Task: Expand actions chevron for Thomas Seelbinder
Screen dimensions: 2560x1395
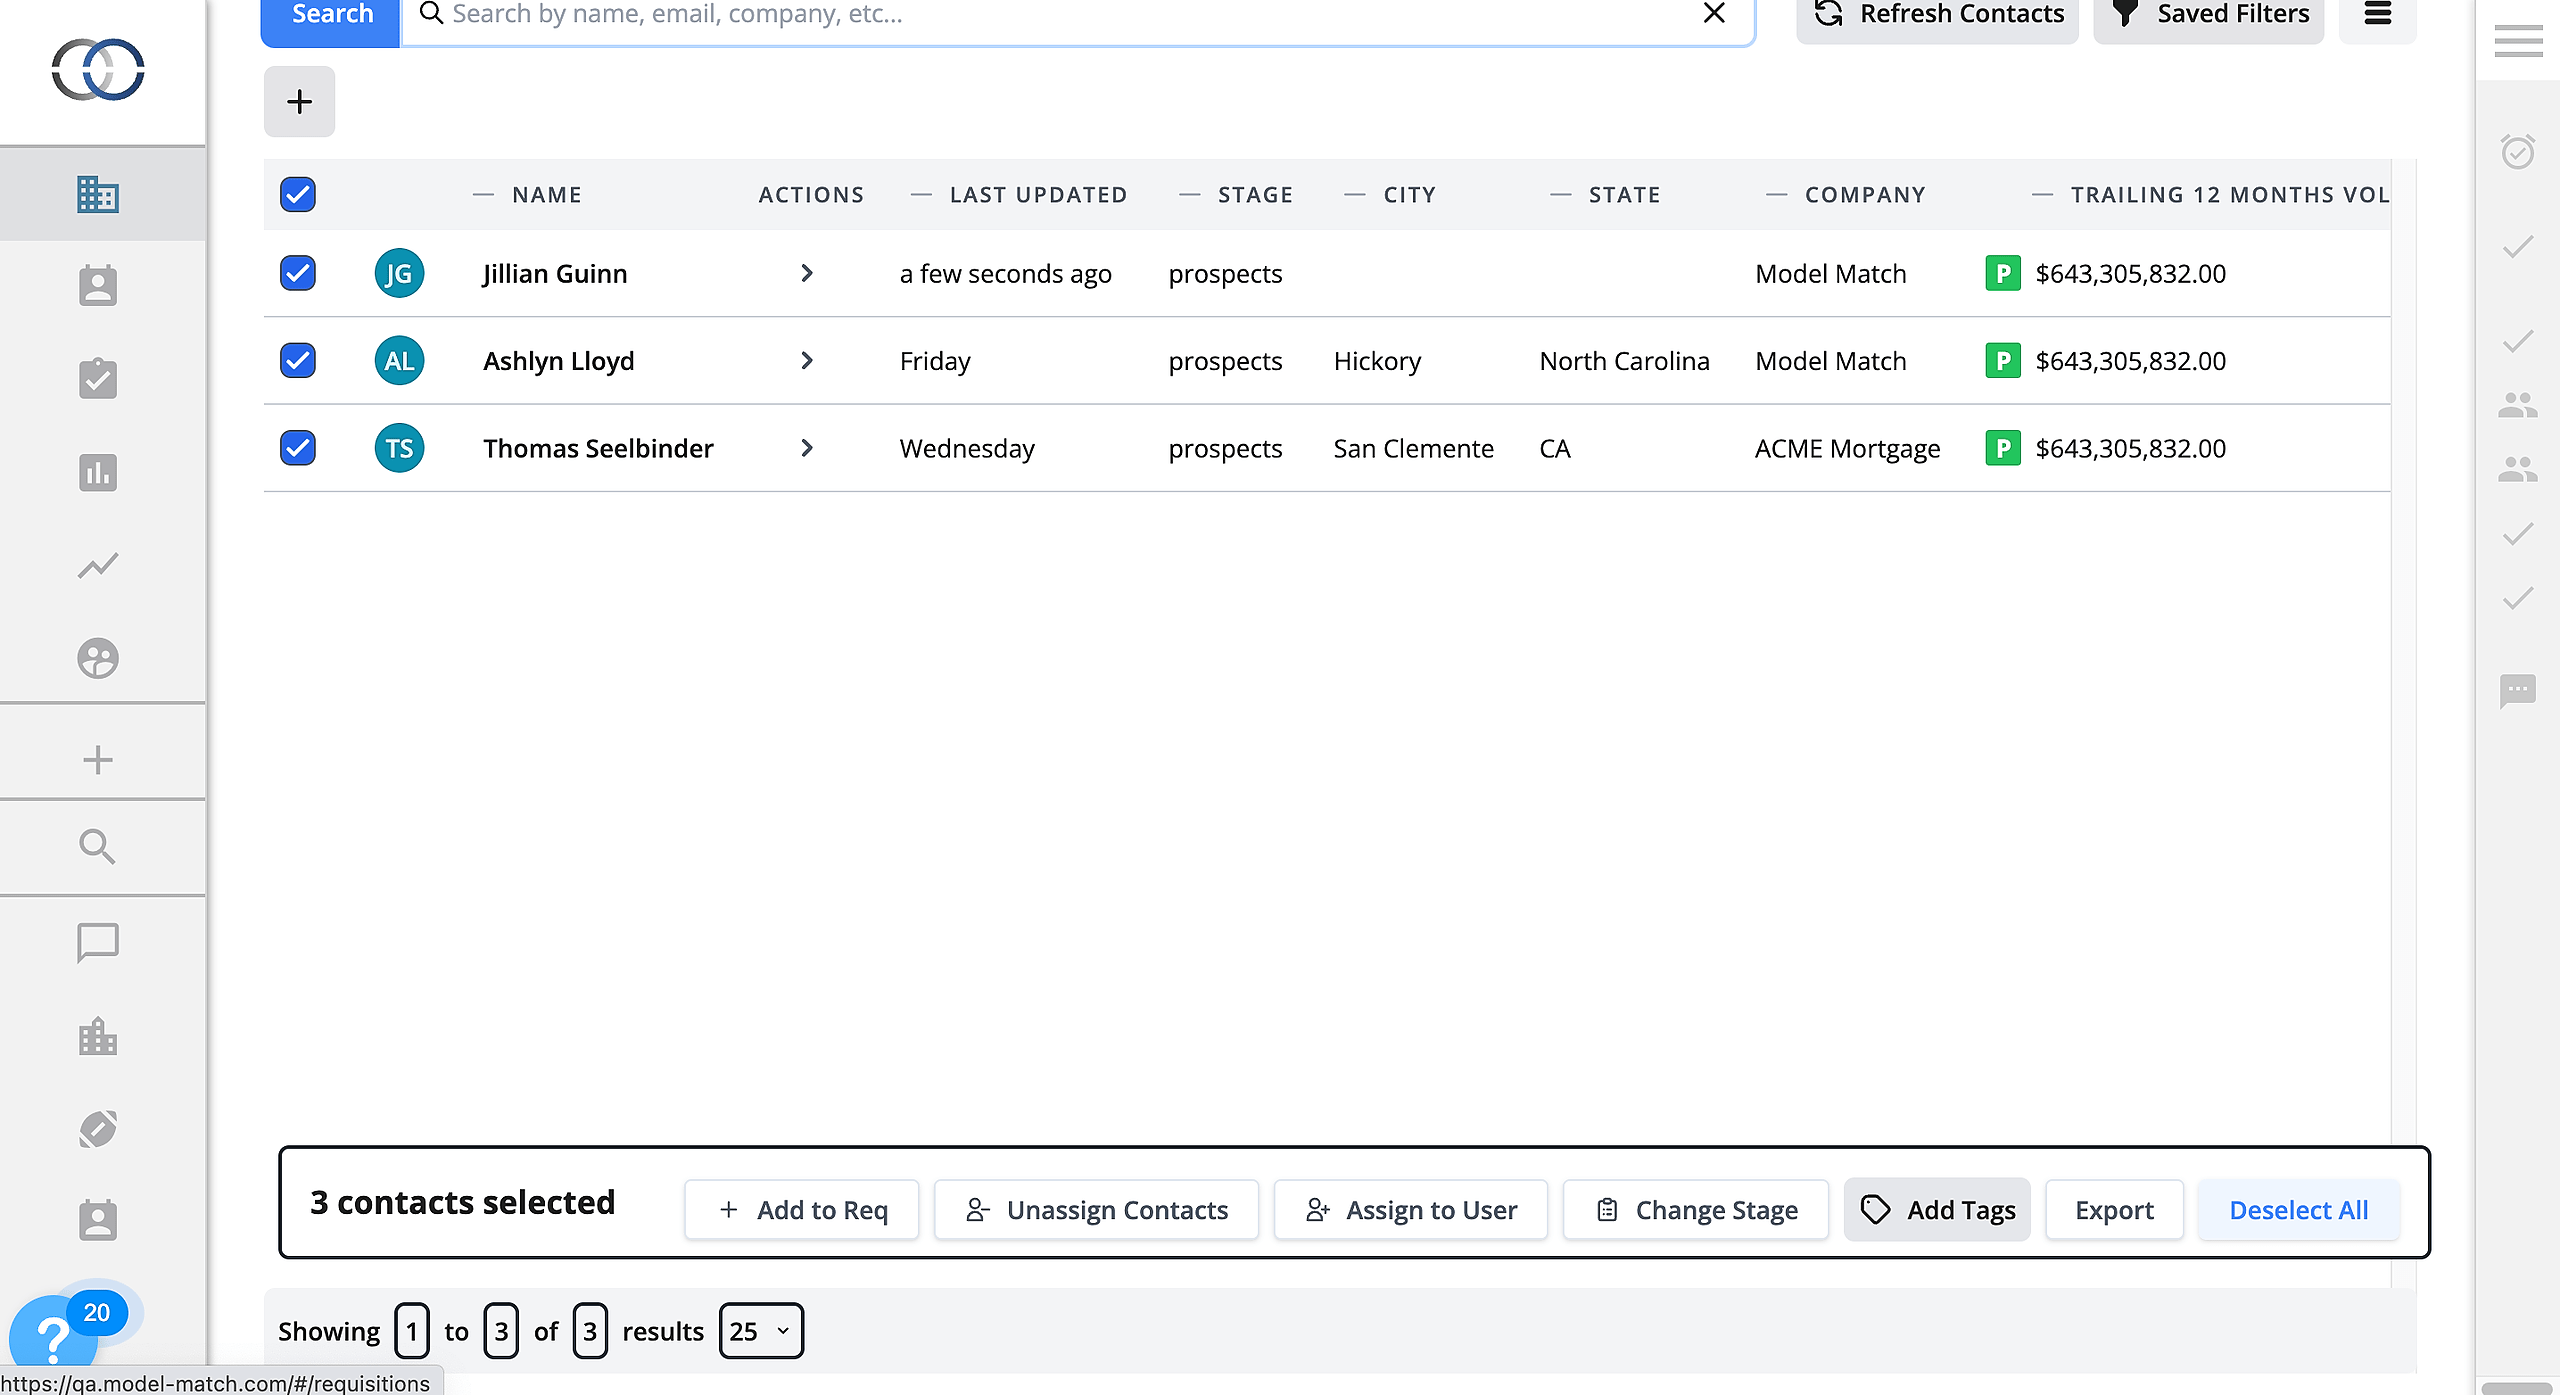Action: coord(807,448)
